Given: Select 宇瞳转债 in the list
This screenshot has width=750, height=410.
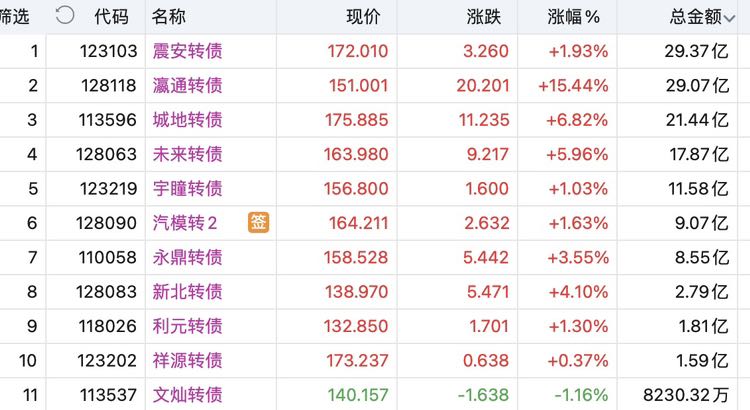Looking at the screenshot, I should pyautogui.click(x=188, y=188).
